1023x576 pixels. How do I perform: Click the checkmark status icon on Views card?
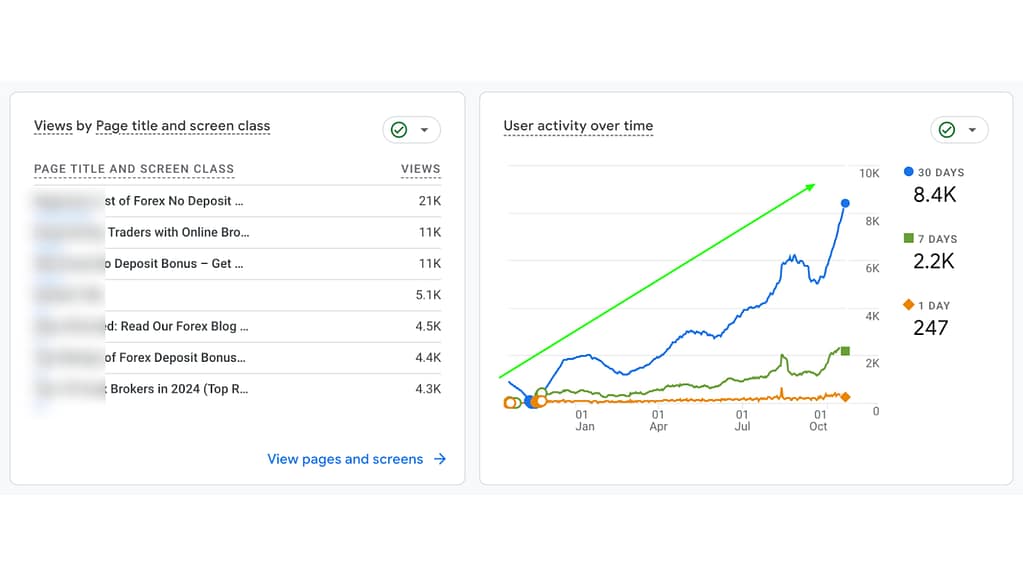coord(398,130)
